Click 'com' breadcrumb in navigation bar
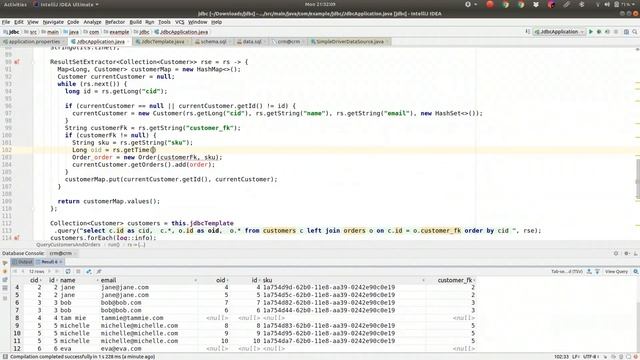Image resolution: width=640 pixels, height=360 pixels. click(x=91, y=32)
